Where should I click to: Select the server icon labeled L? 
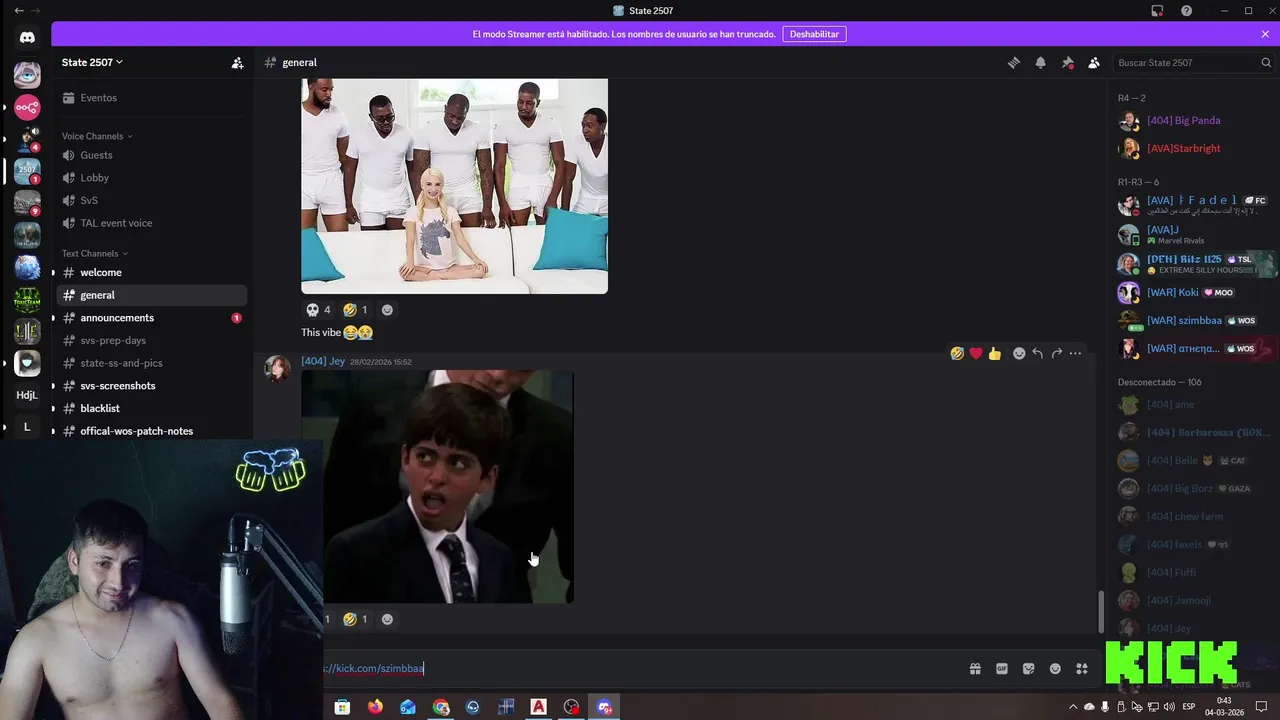pos(27,427)
